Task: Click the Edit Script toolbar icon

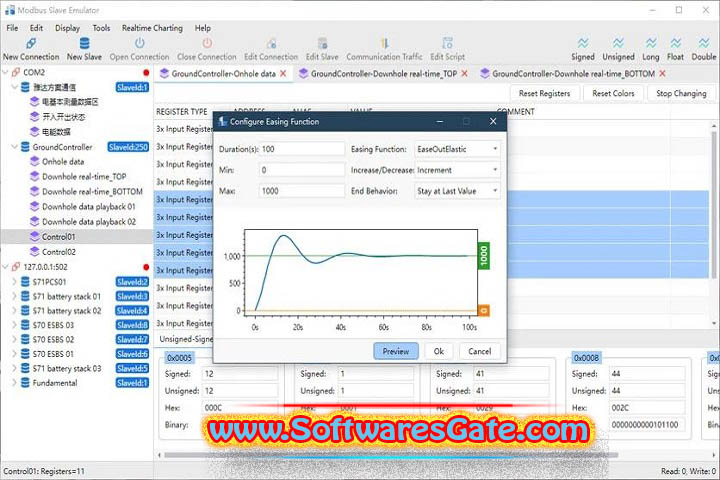Action: [447, 44]
